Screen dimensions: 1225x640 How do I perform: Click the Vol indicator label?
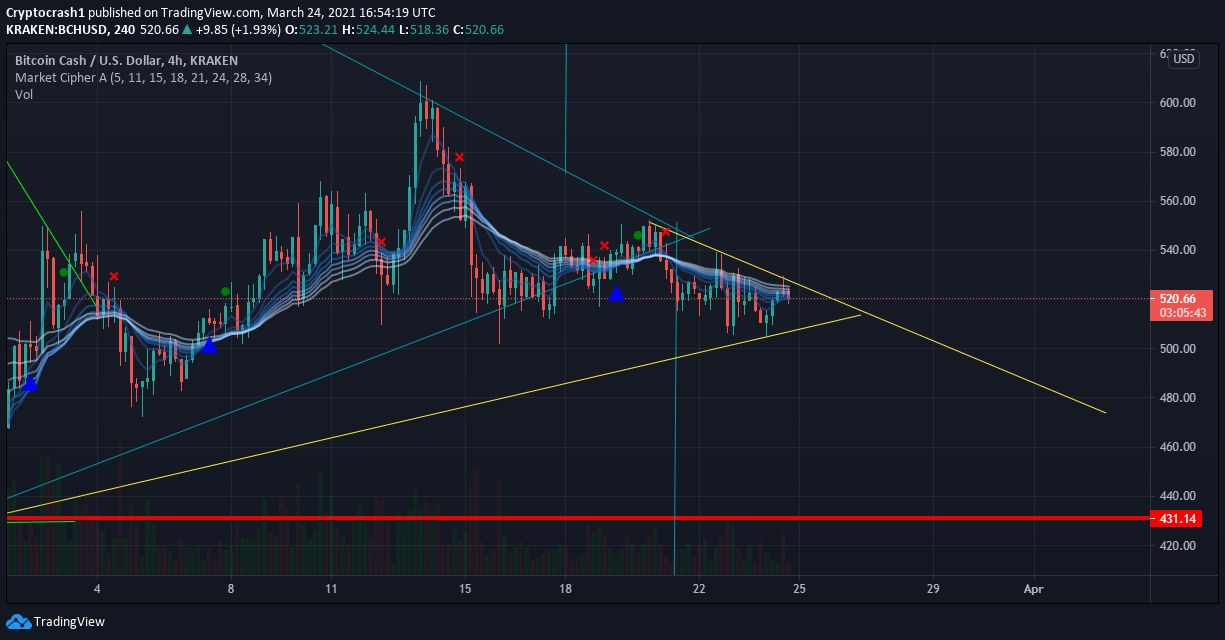tap(24, 94)
